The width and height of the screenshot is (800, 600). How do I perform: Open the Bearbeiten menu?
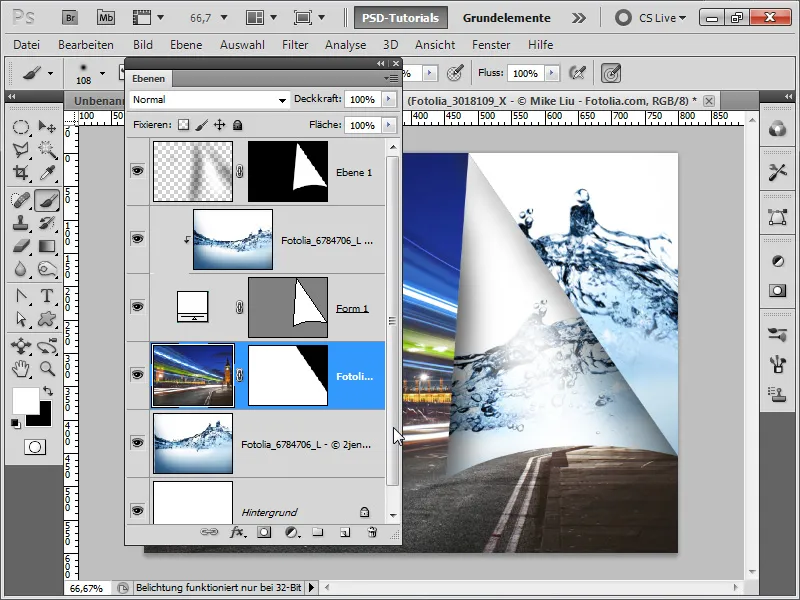86,45
